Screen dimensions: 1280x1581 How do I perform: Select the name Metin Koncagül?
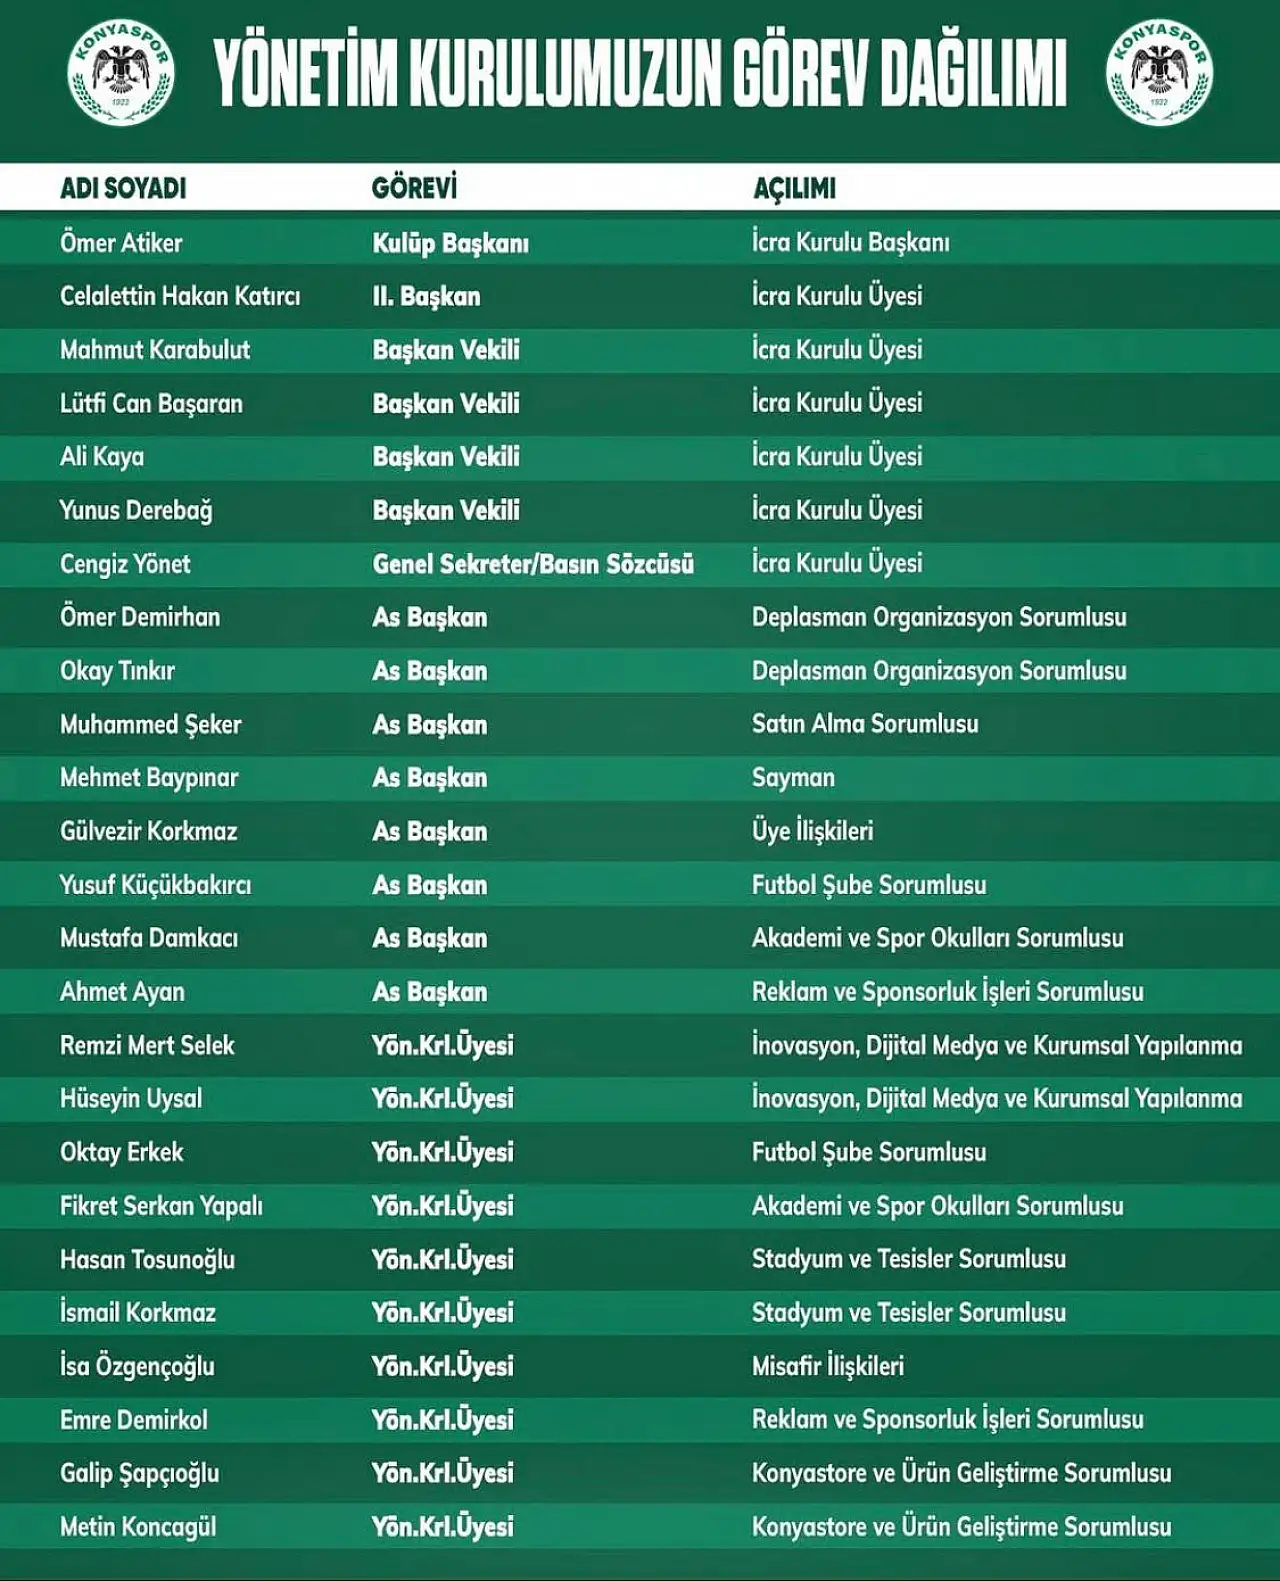(138, 1527)
